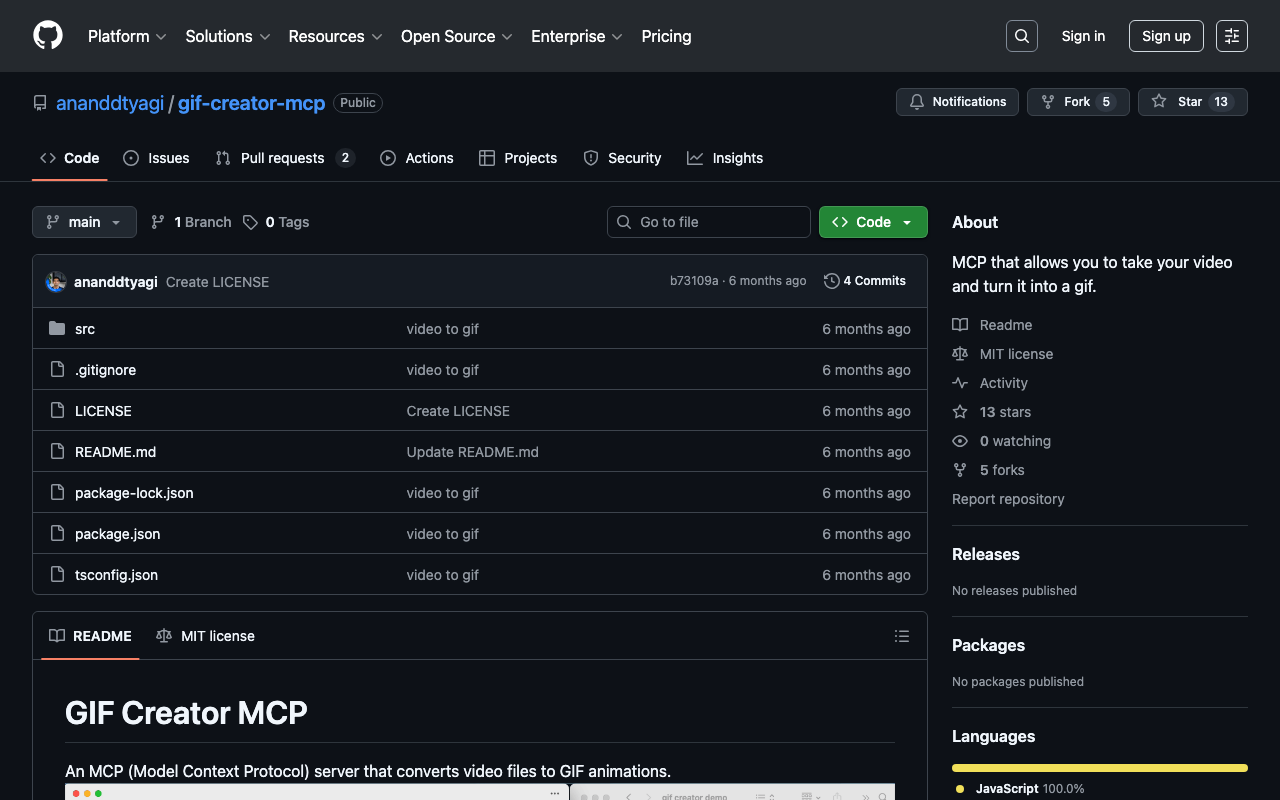
Task: Expand the Platform navigation menu
Action: (x=127, y=36)
